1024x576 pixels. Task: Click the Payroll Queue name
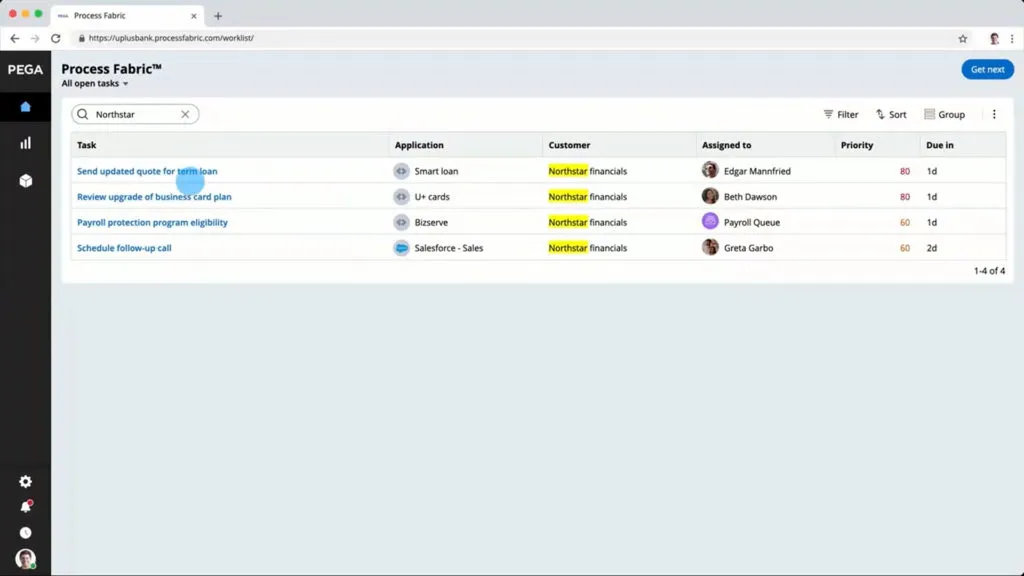click(x=752, y=222)
